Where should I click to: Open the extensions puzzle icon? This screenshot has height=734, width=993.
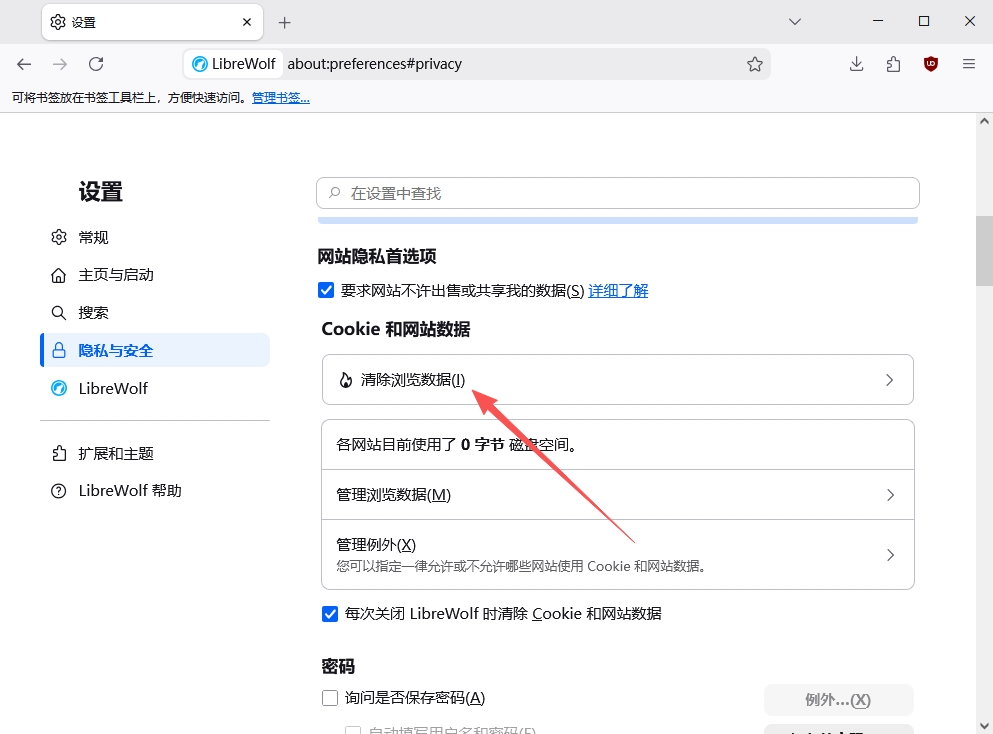point(894,64)
